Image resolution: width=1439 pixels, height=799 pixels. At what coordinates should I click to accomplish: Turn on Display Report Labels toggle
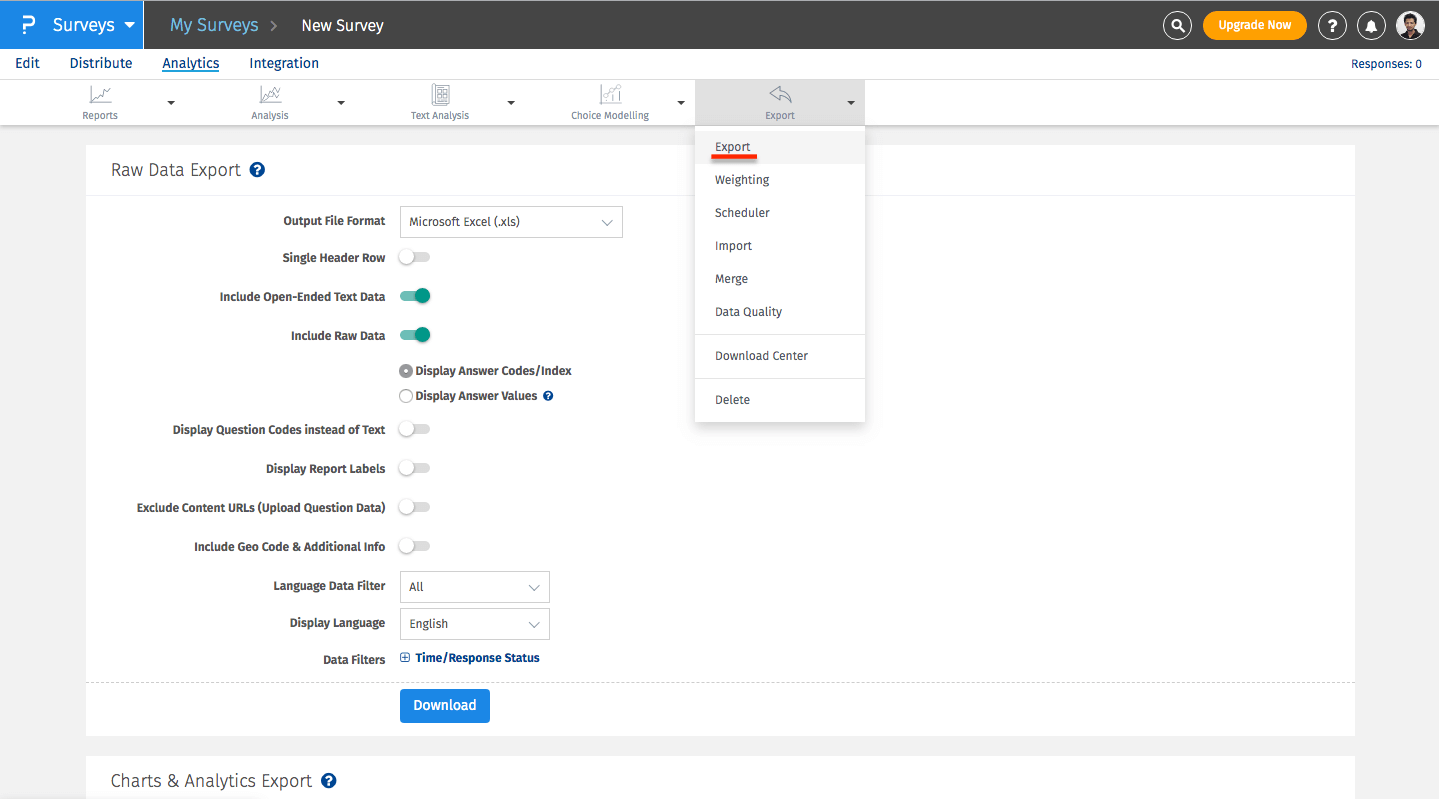point(414,468)
